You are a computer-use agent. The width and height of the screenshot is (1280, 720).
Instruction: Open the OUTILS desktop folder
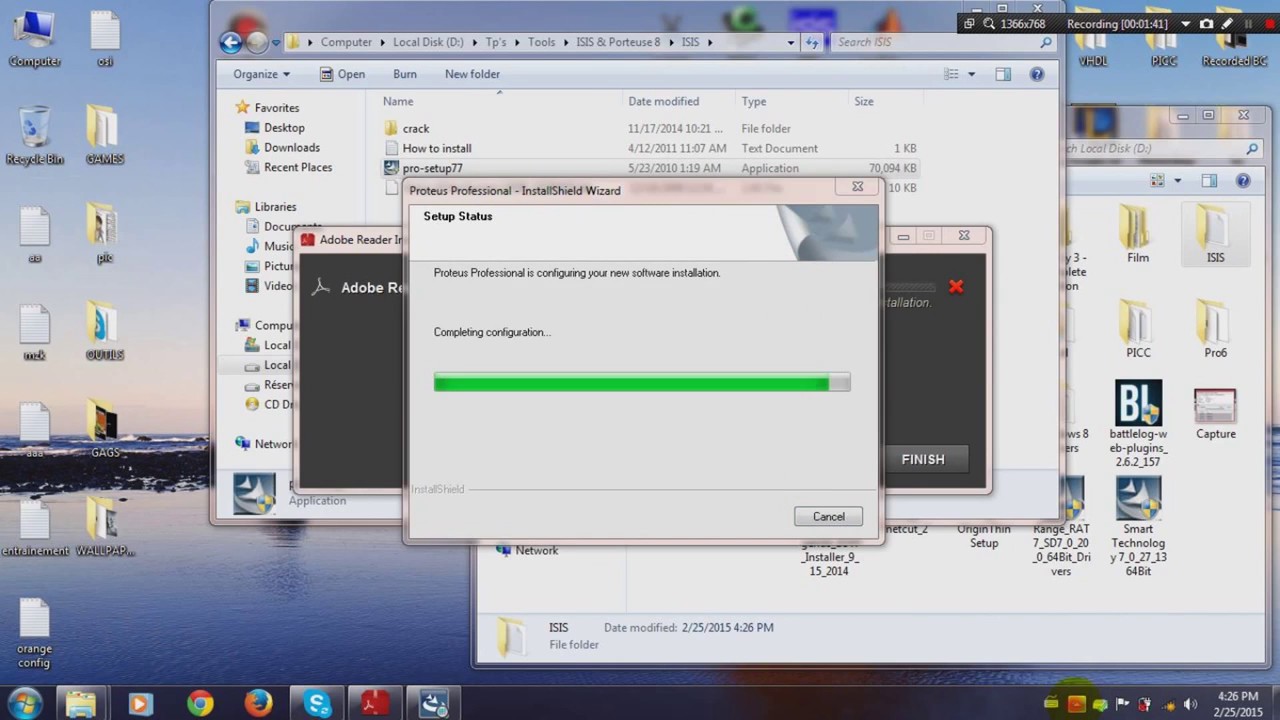(x=104, y=330)
